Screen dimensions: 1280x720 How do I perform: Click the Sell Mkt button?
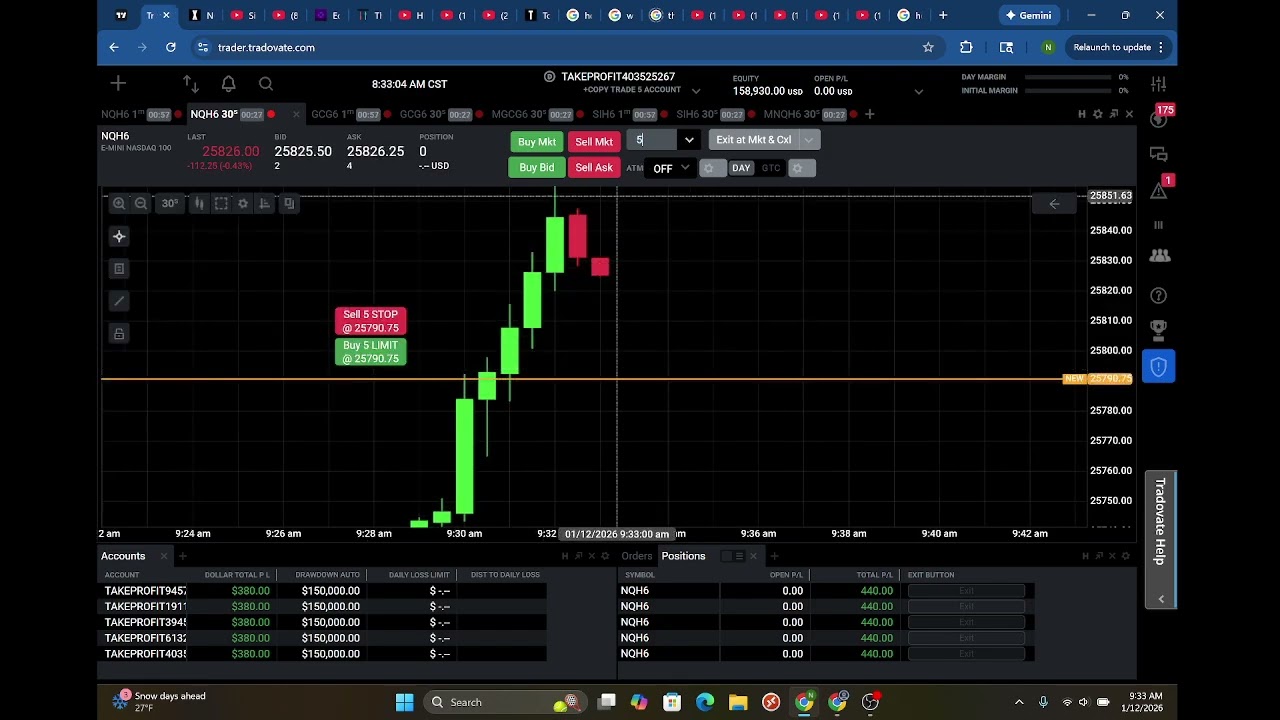[x=594, y=142]
